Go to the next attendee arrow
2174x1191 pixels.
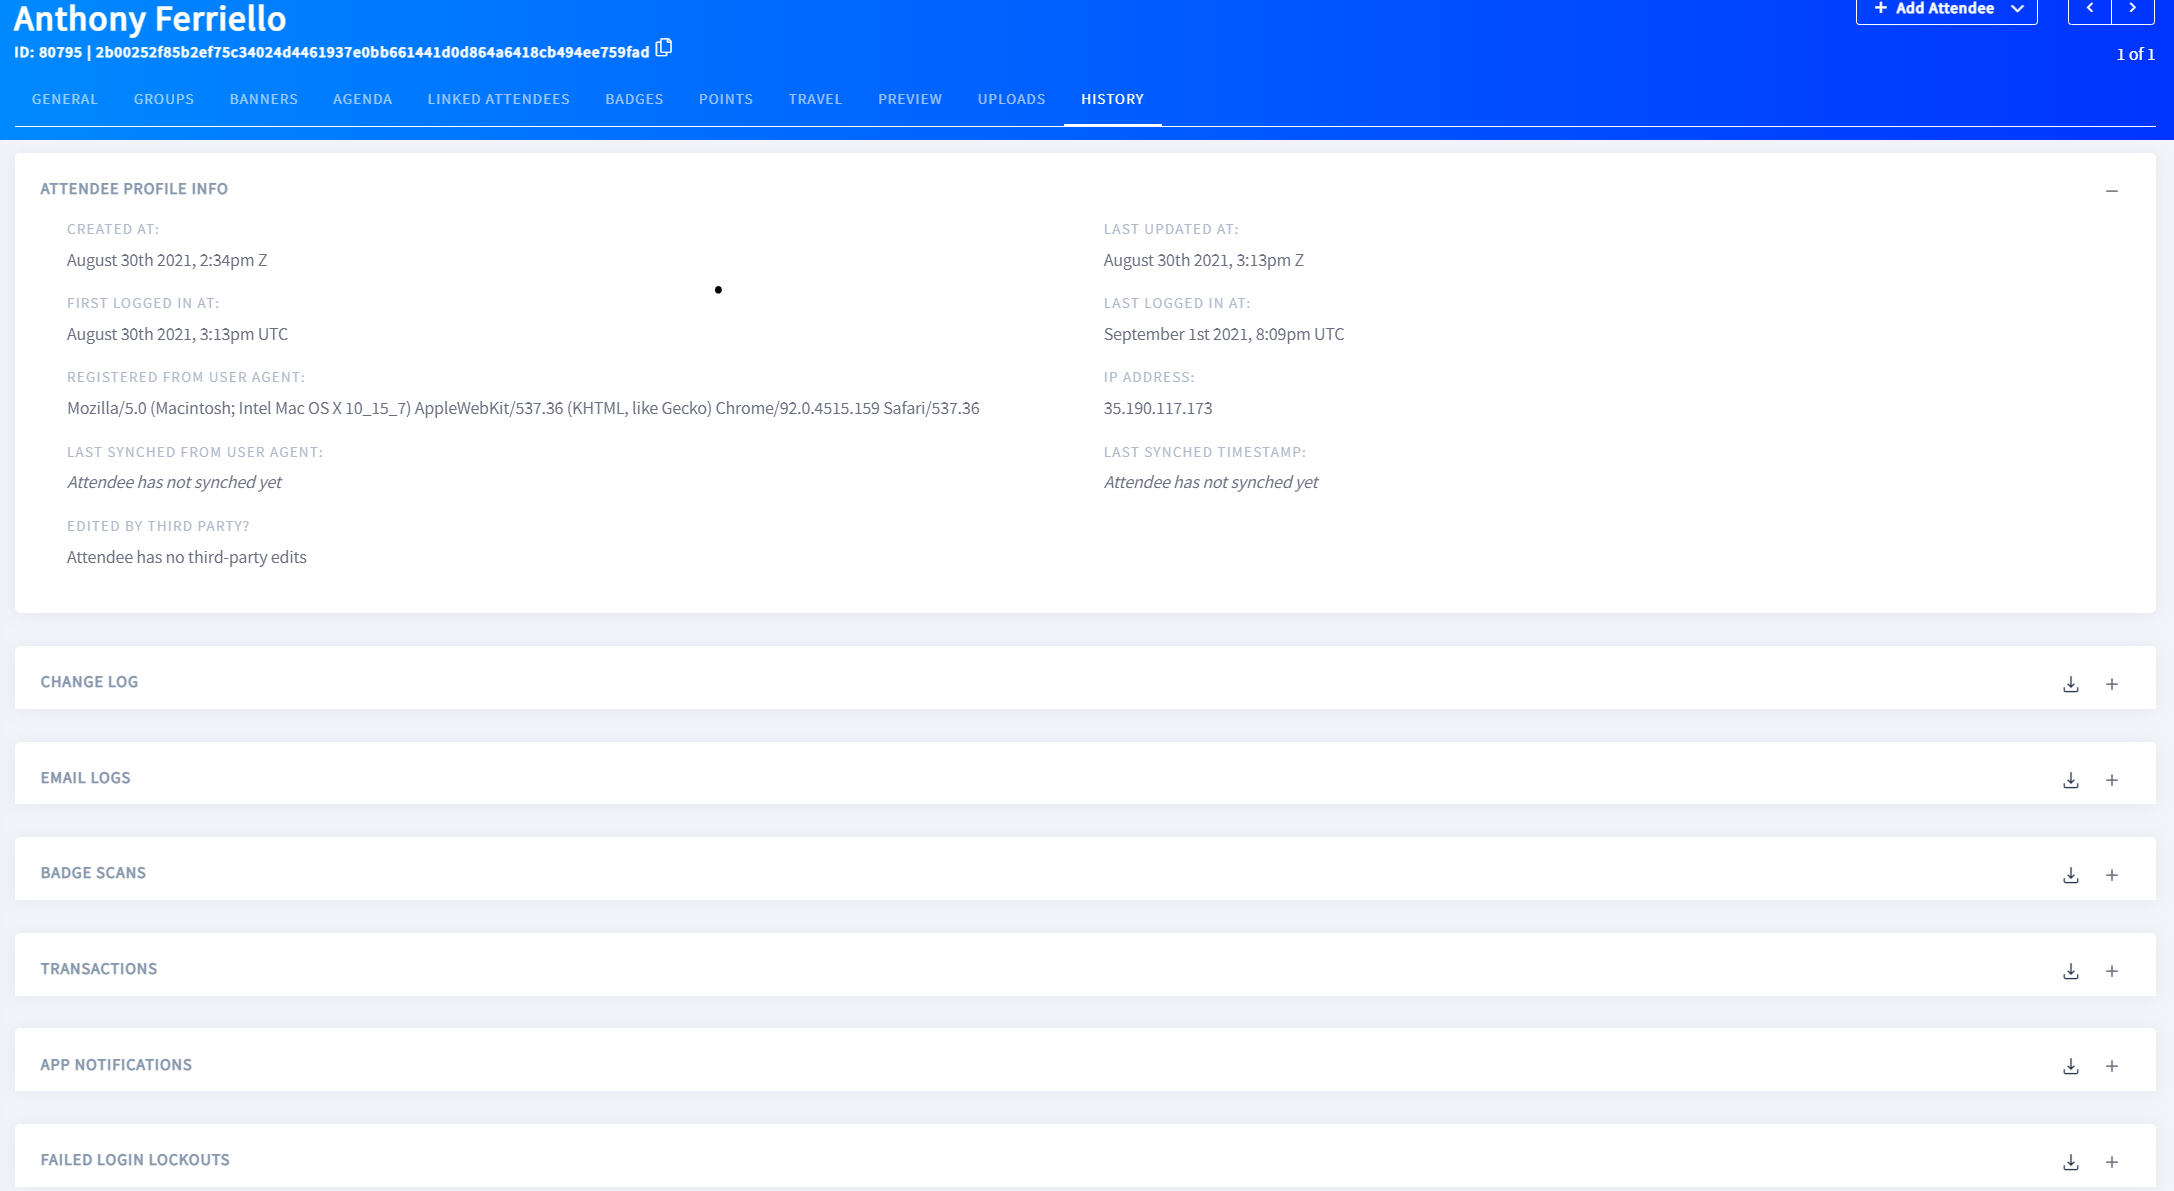pos(2133,9)
